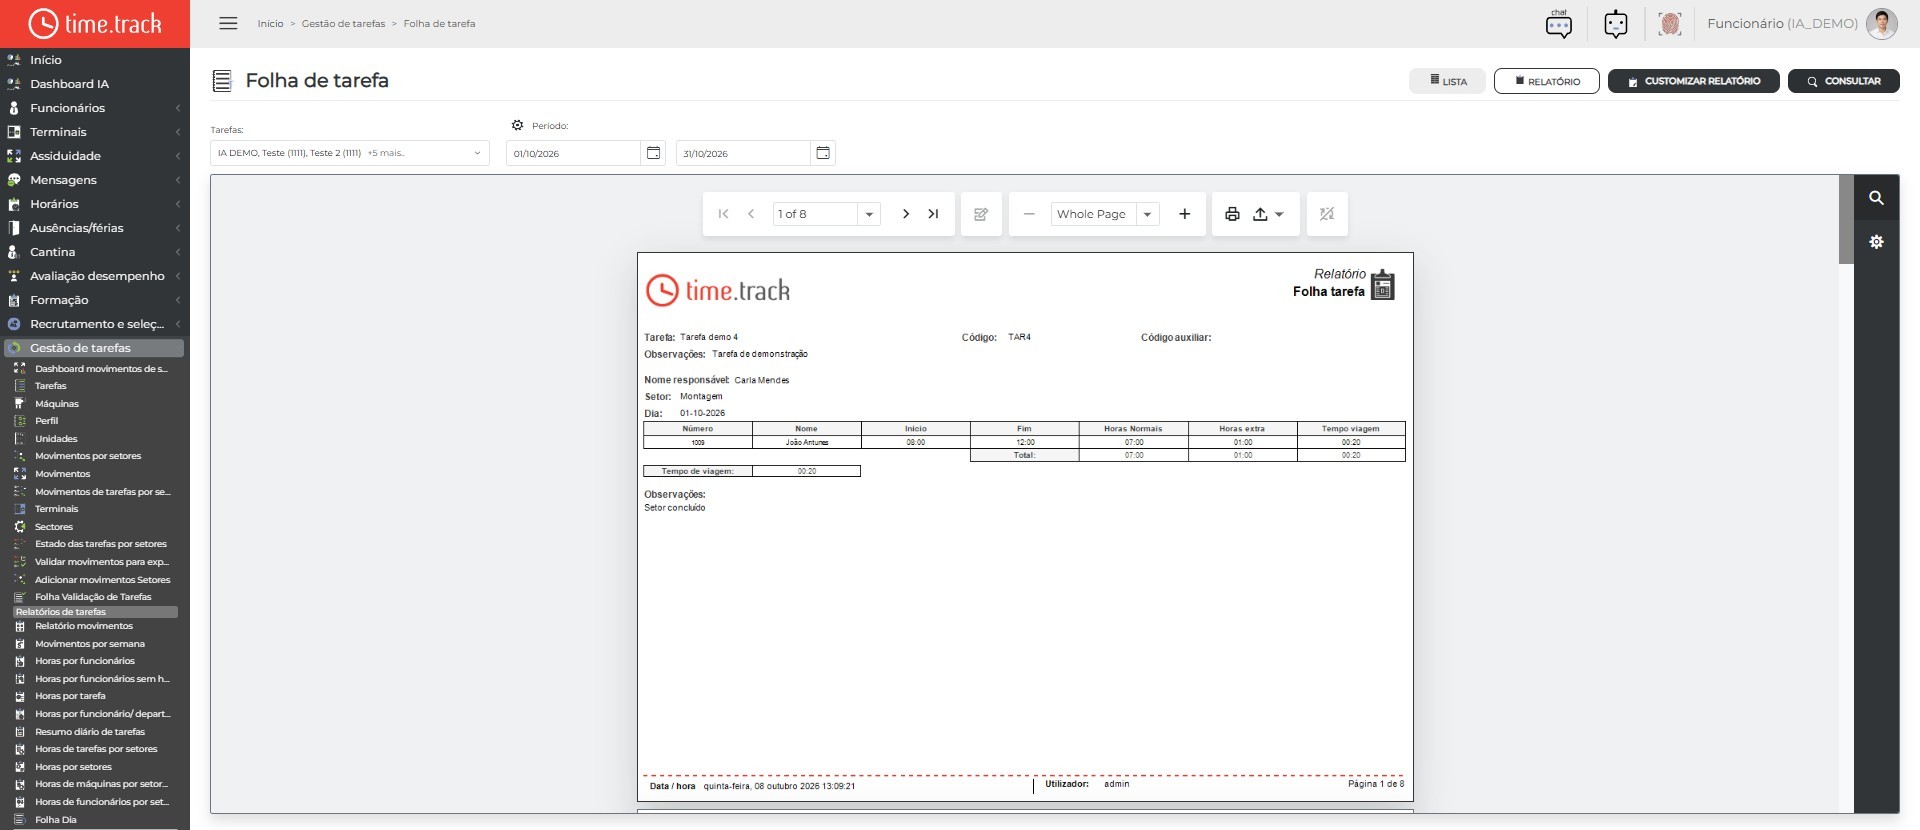The image size is (1920, 830).
Task: Open report viewer settings gear
Action: click(x=1876, y=242)
